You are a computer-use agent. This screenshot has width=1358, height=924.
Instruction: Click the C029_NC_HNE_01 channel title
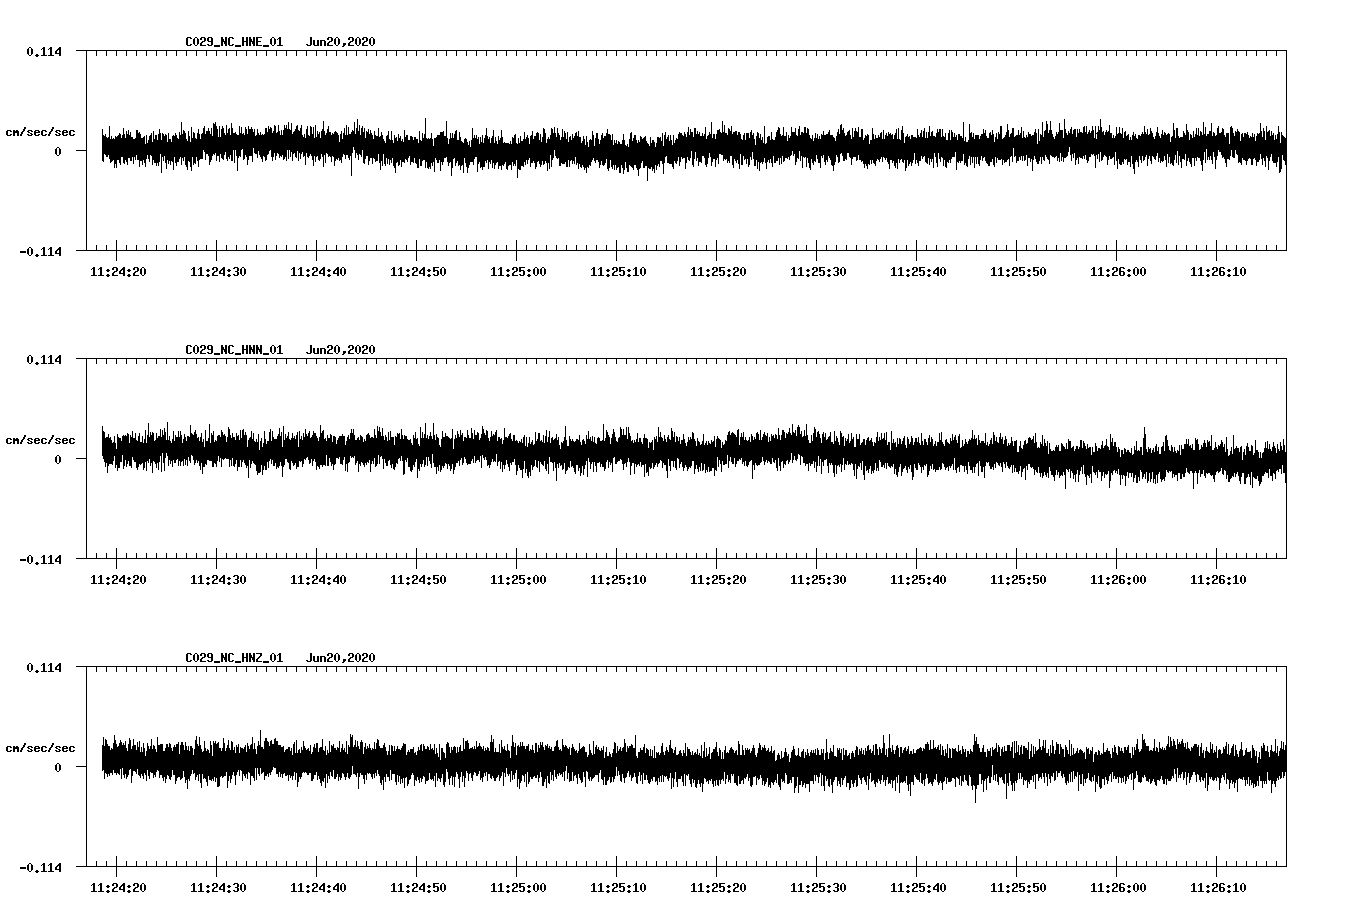[x=234, y=42]
